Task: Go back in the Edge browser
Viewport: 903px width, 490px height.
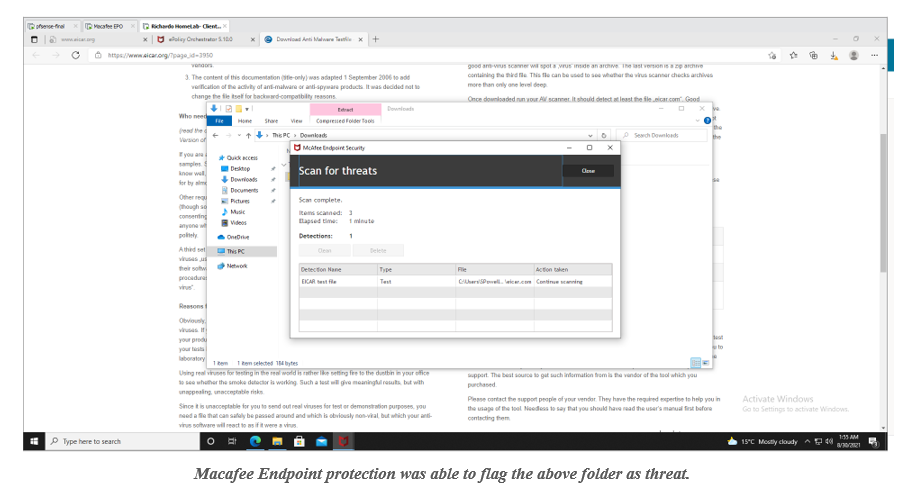Action: point(36,55)
